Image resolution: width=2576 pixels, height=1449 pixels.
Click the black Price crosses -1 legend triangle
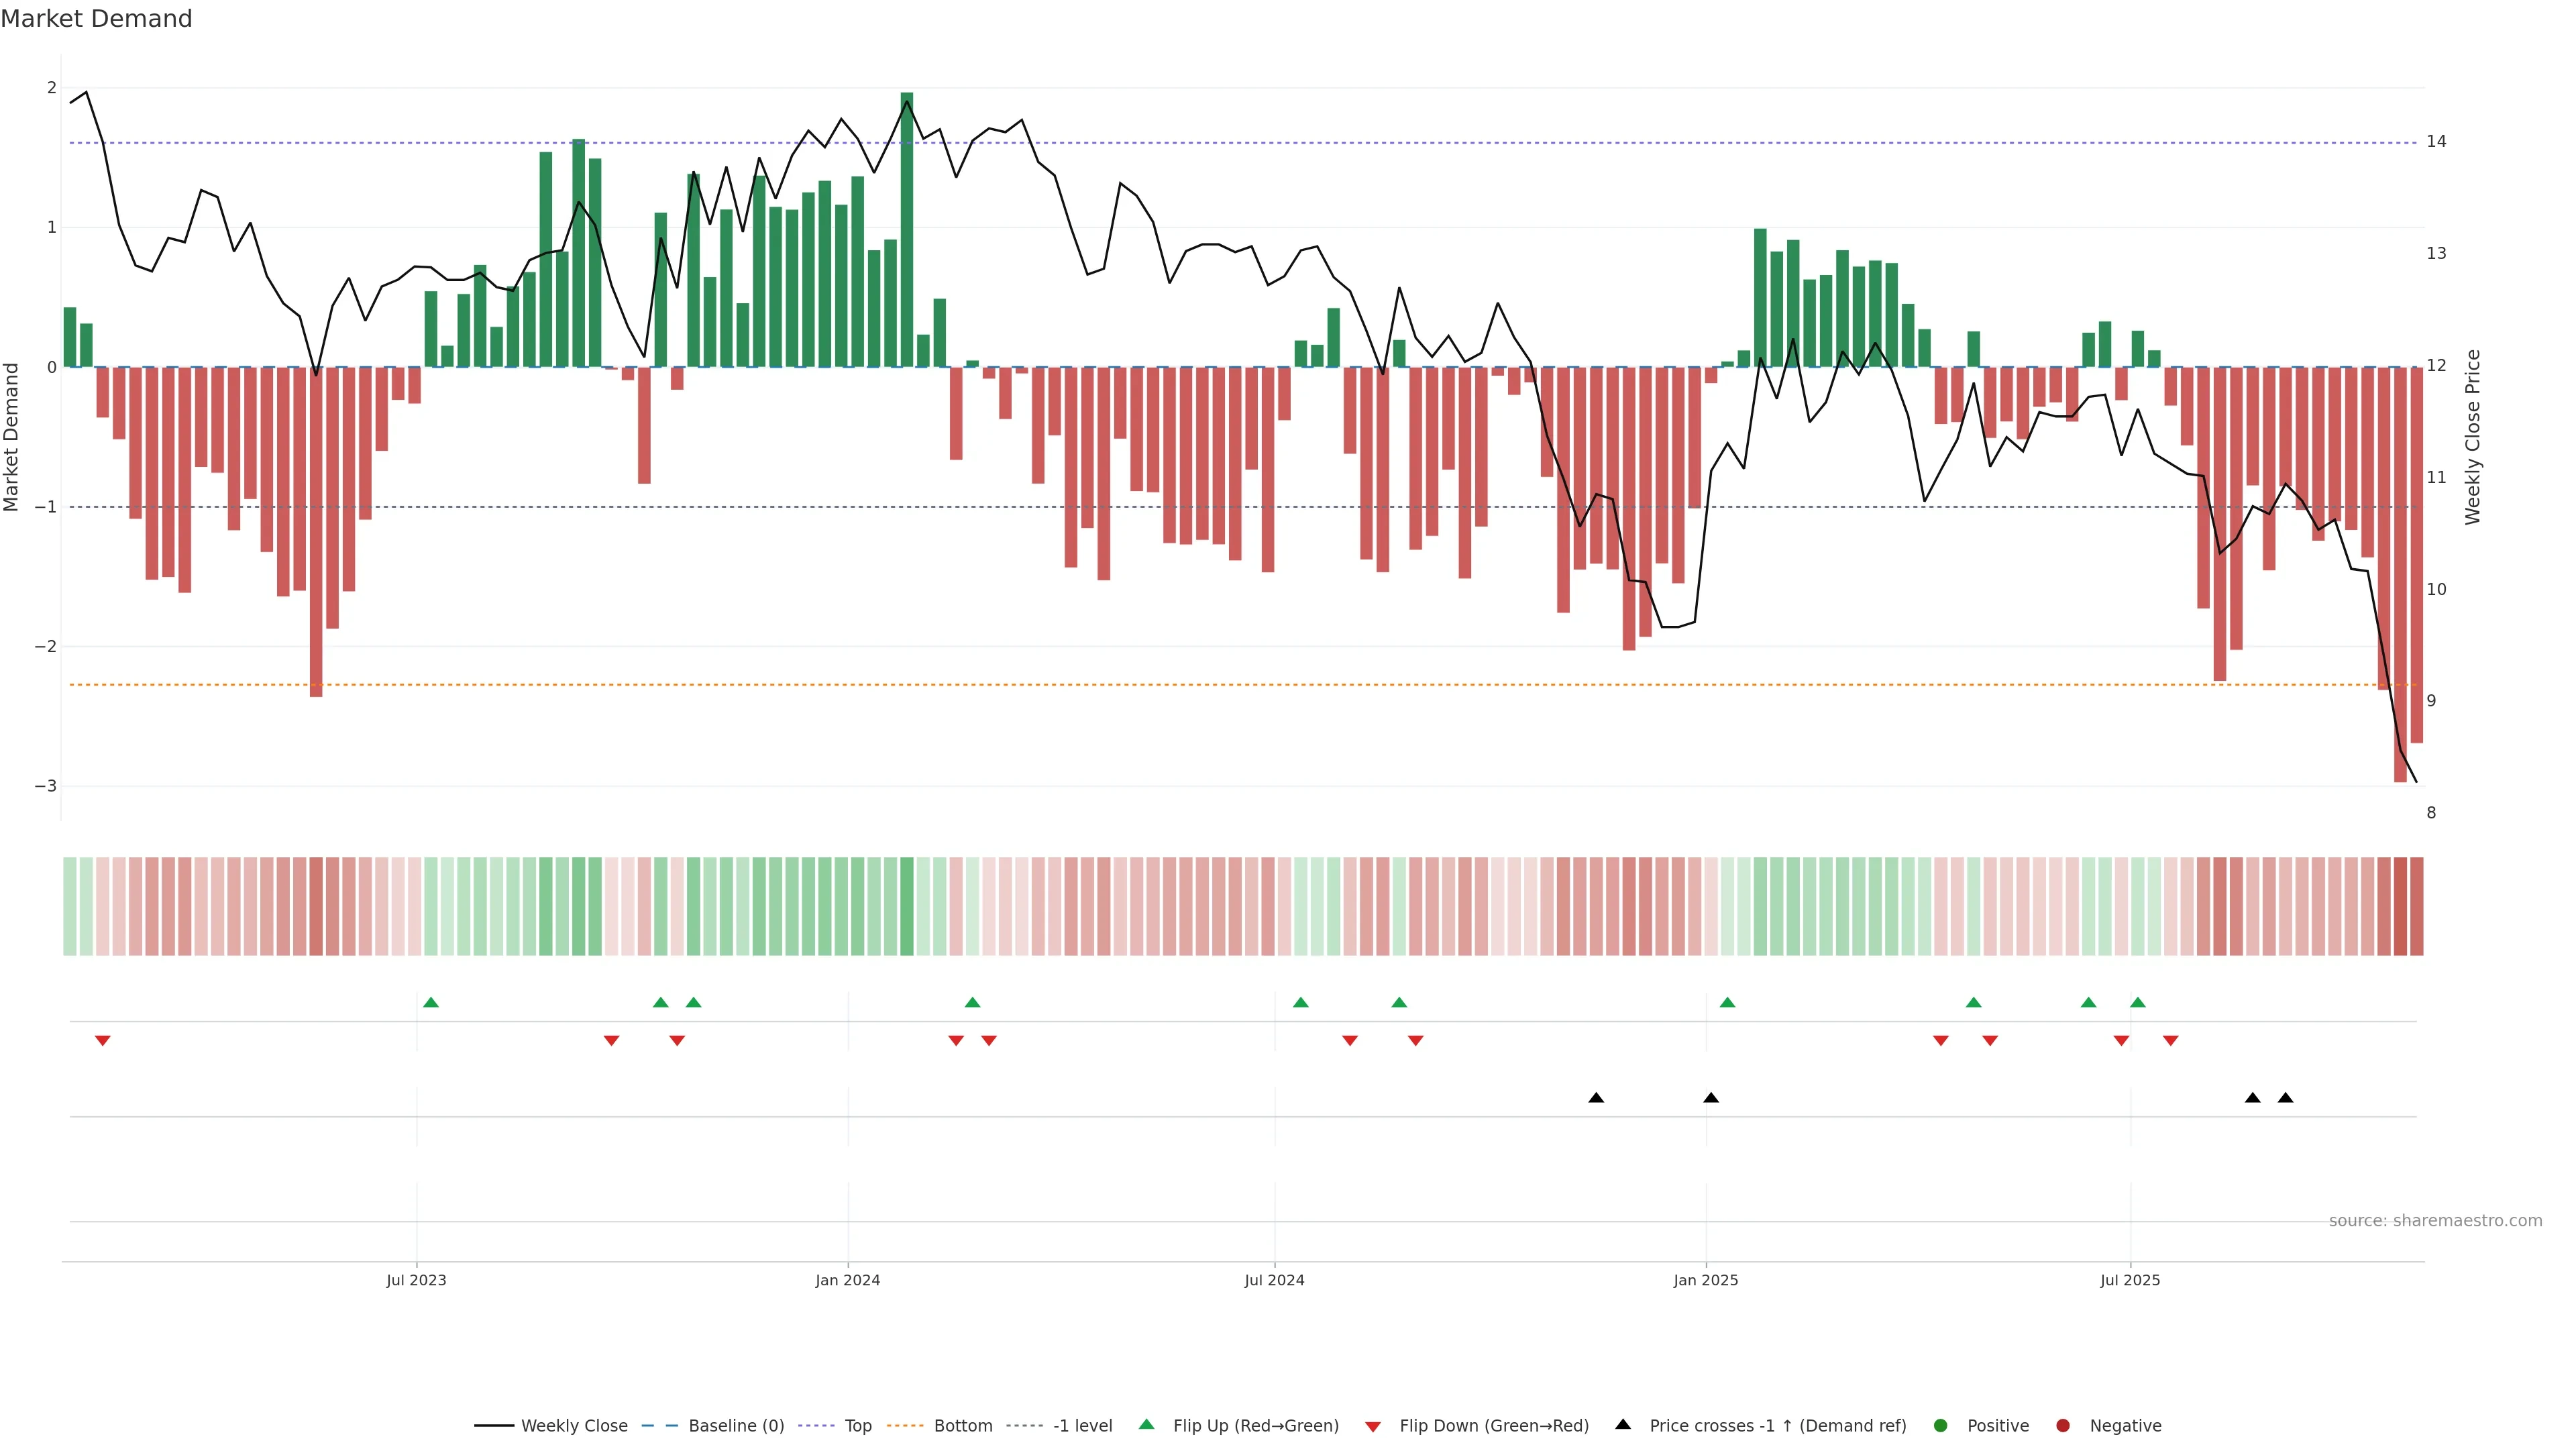pos(1623,1425)
